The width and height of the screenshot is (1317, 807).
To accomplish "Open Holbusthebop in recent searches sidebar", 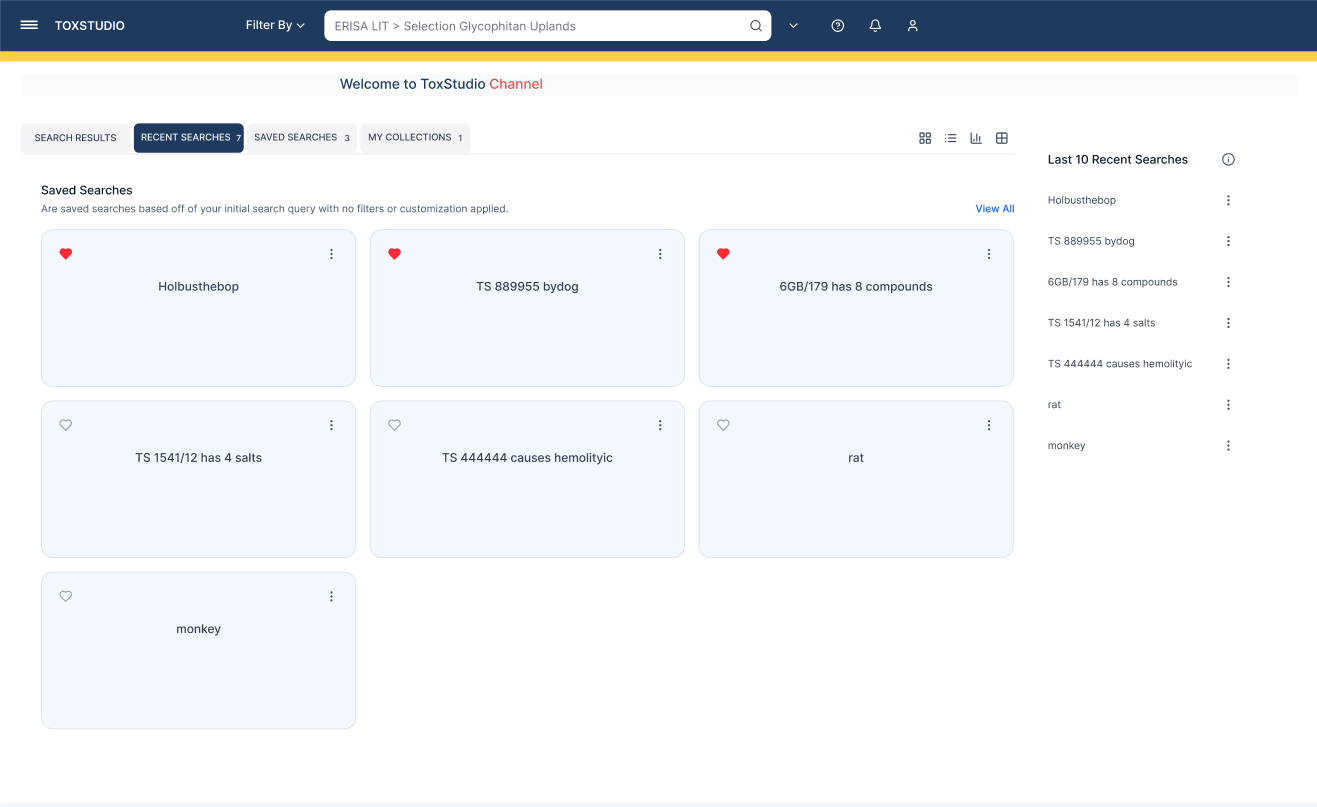I will pos(1082,200).
